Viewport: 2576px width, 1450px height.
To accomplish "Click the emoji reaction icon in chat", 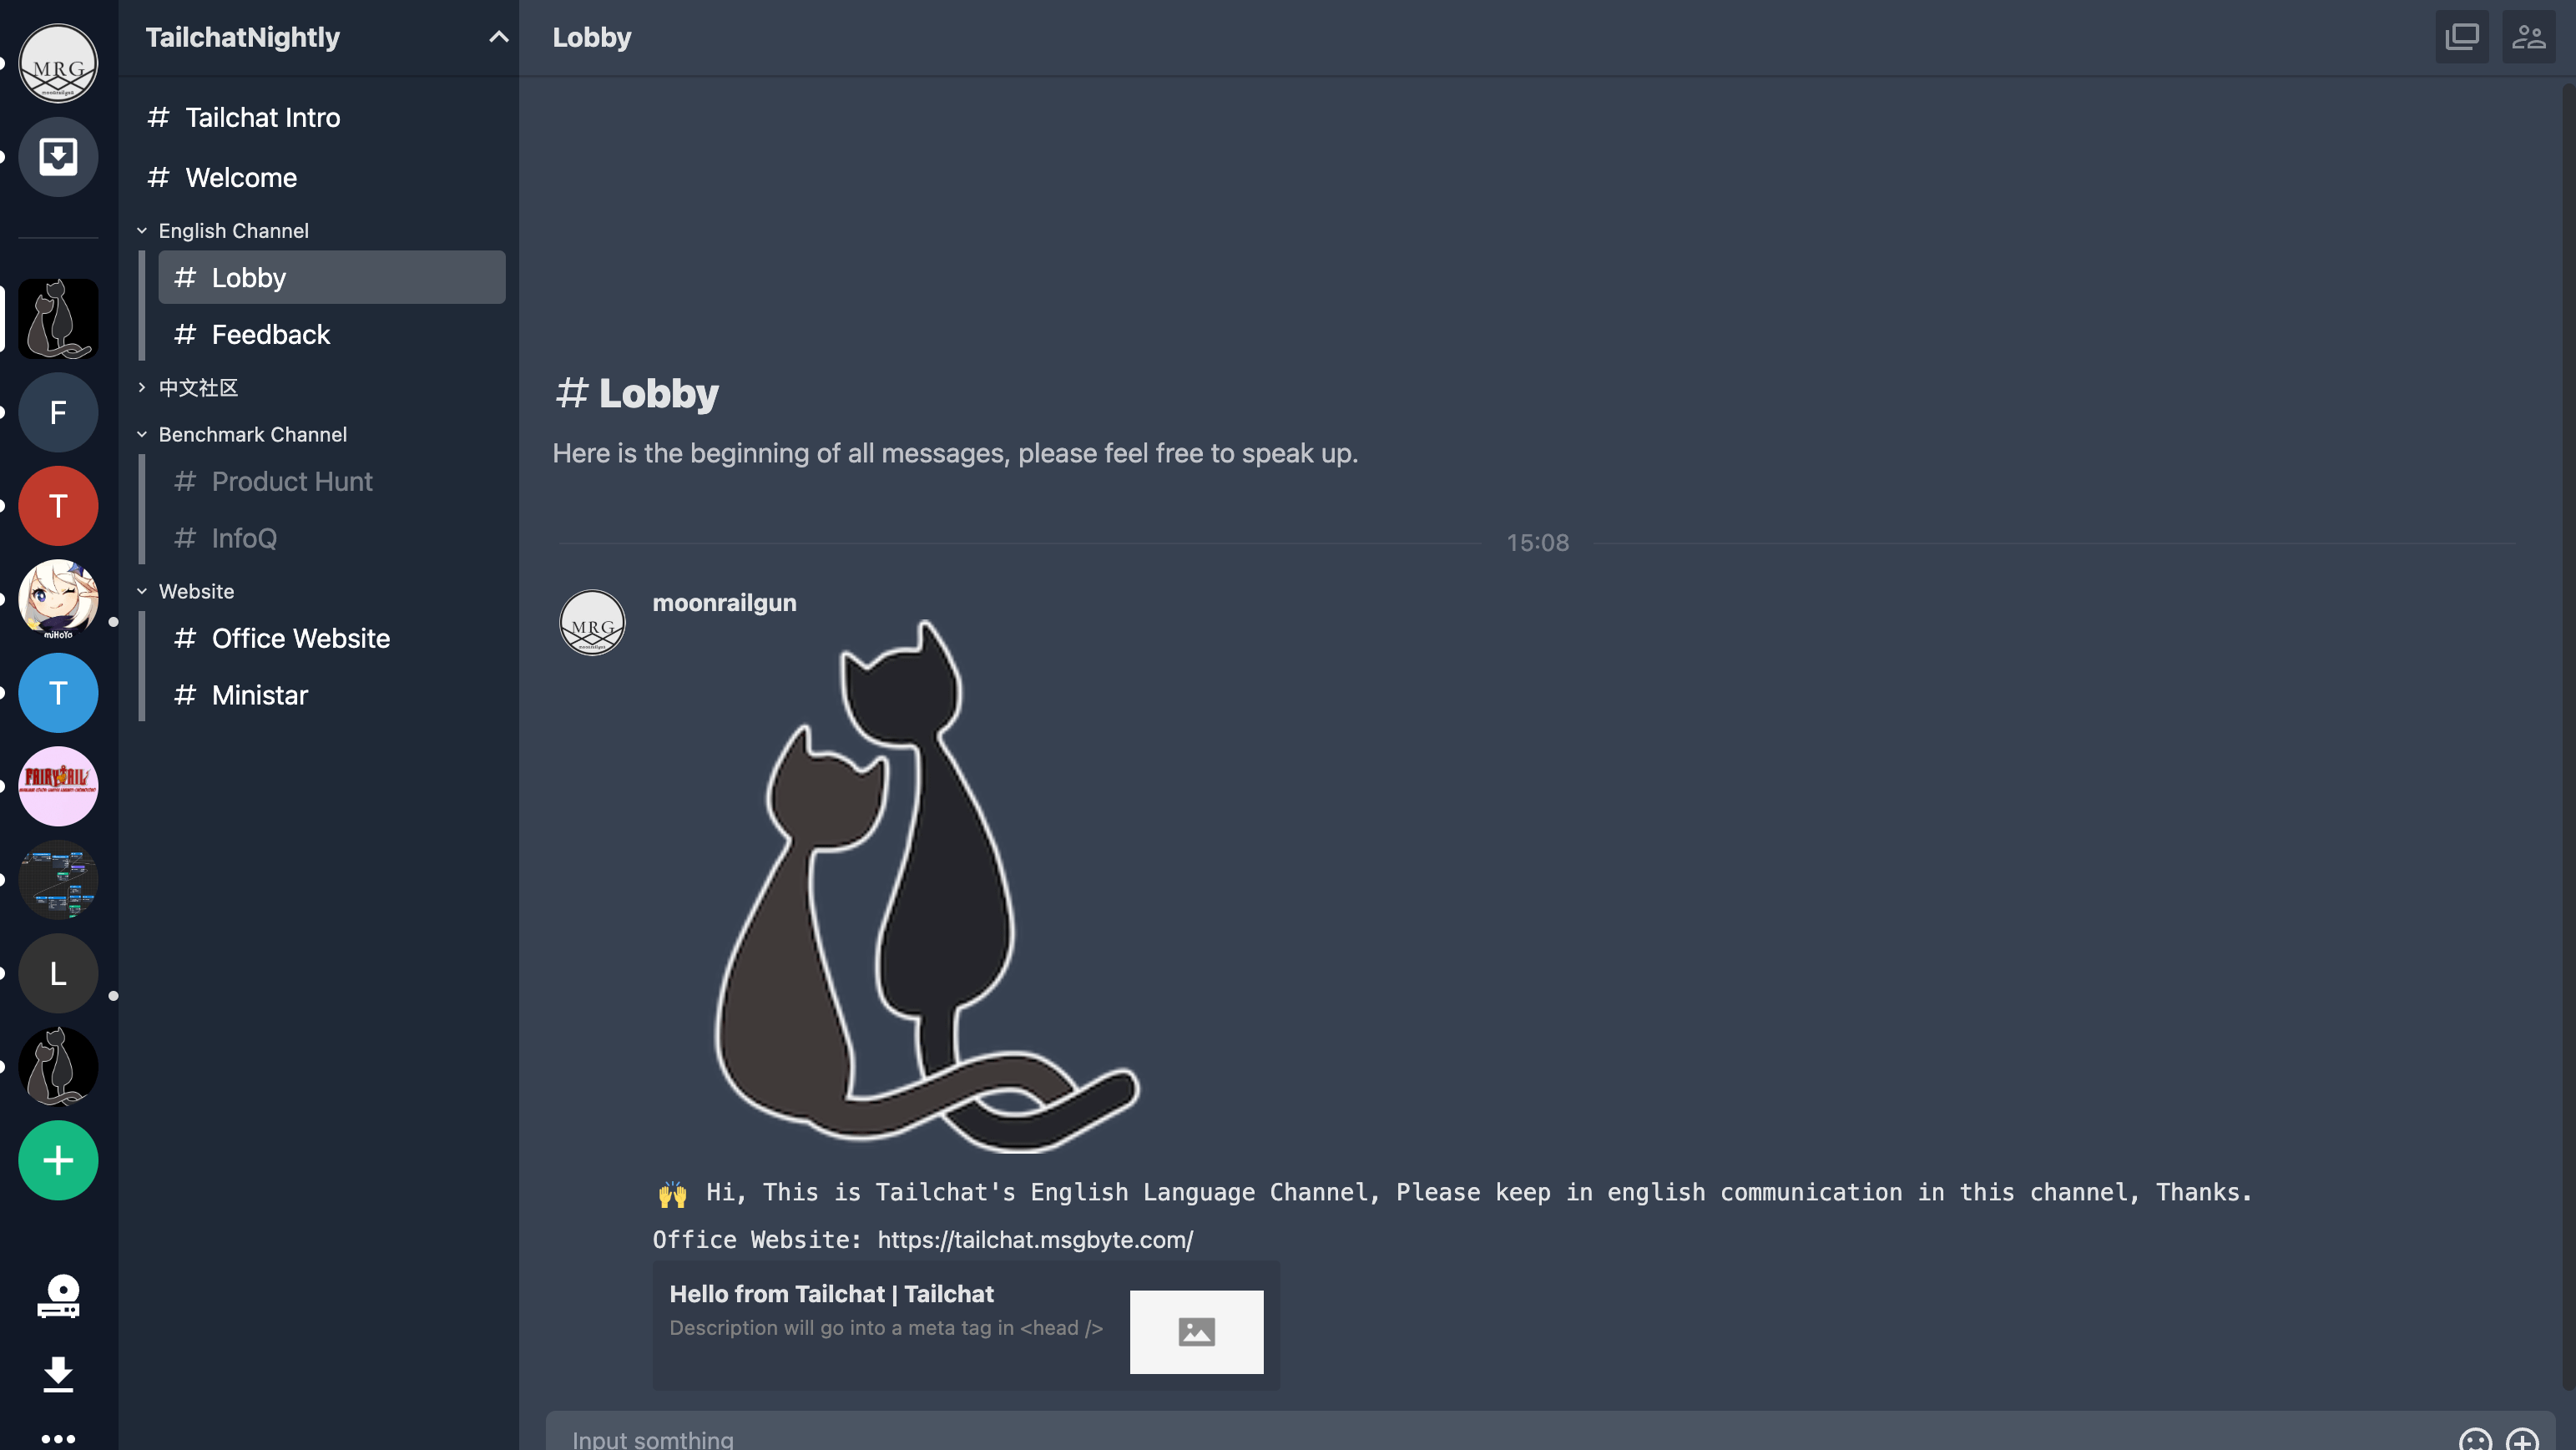I will pos(2475,1436).
